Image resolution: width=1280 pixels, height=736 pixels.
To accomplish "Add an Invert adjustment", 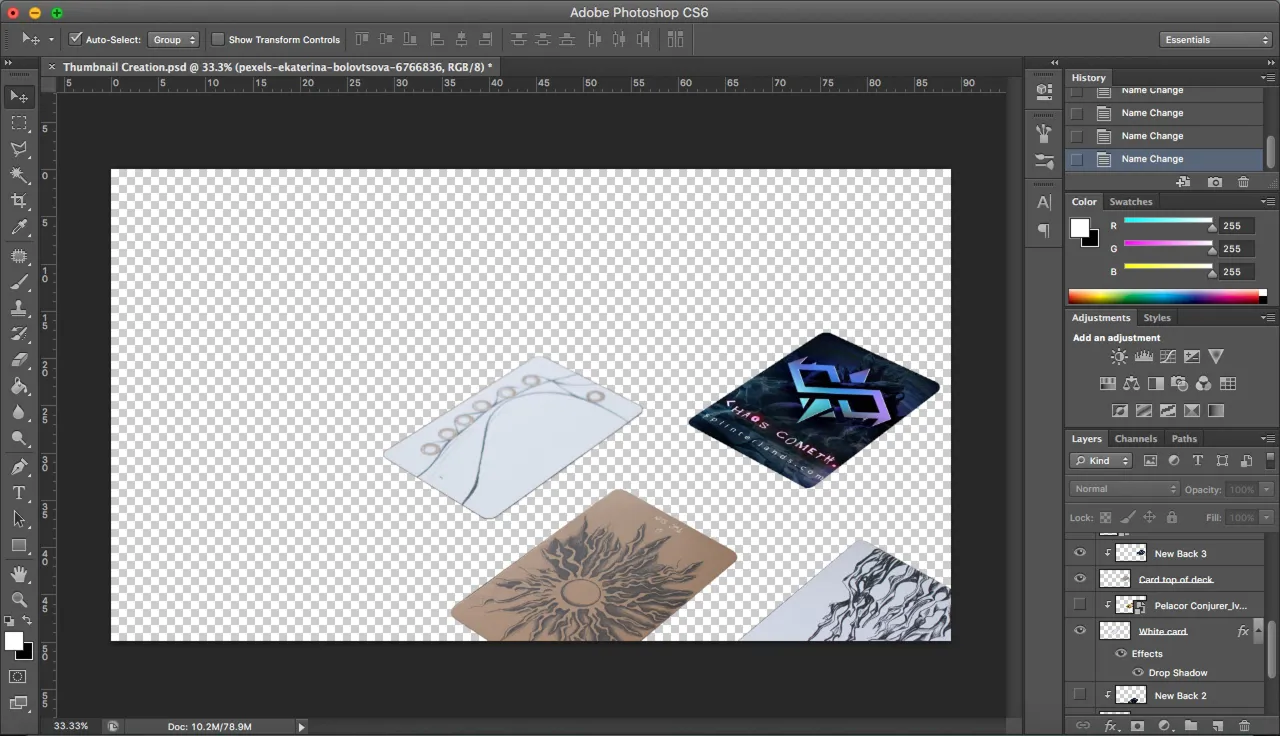I will click(x=1119, y=410).
